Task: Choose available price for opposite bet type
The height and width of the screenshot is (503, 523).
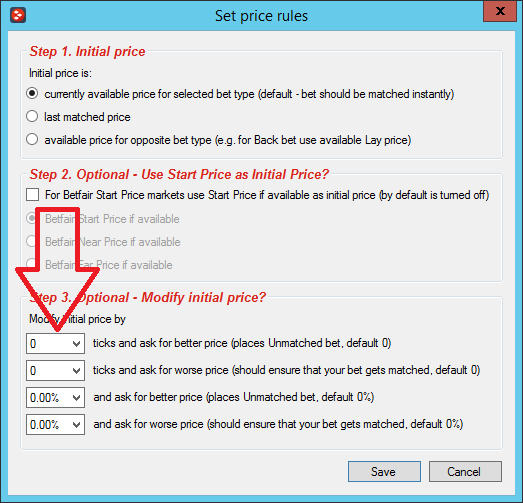Action: pyautogui.click(x=32, y=139)
